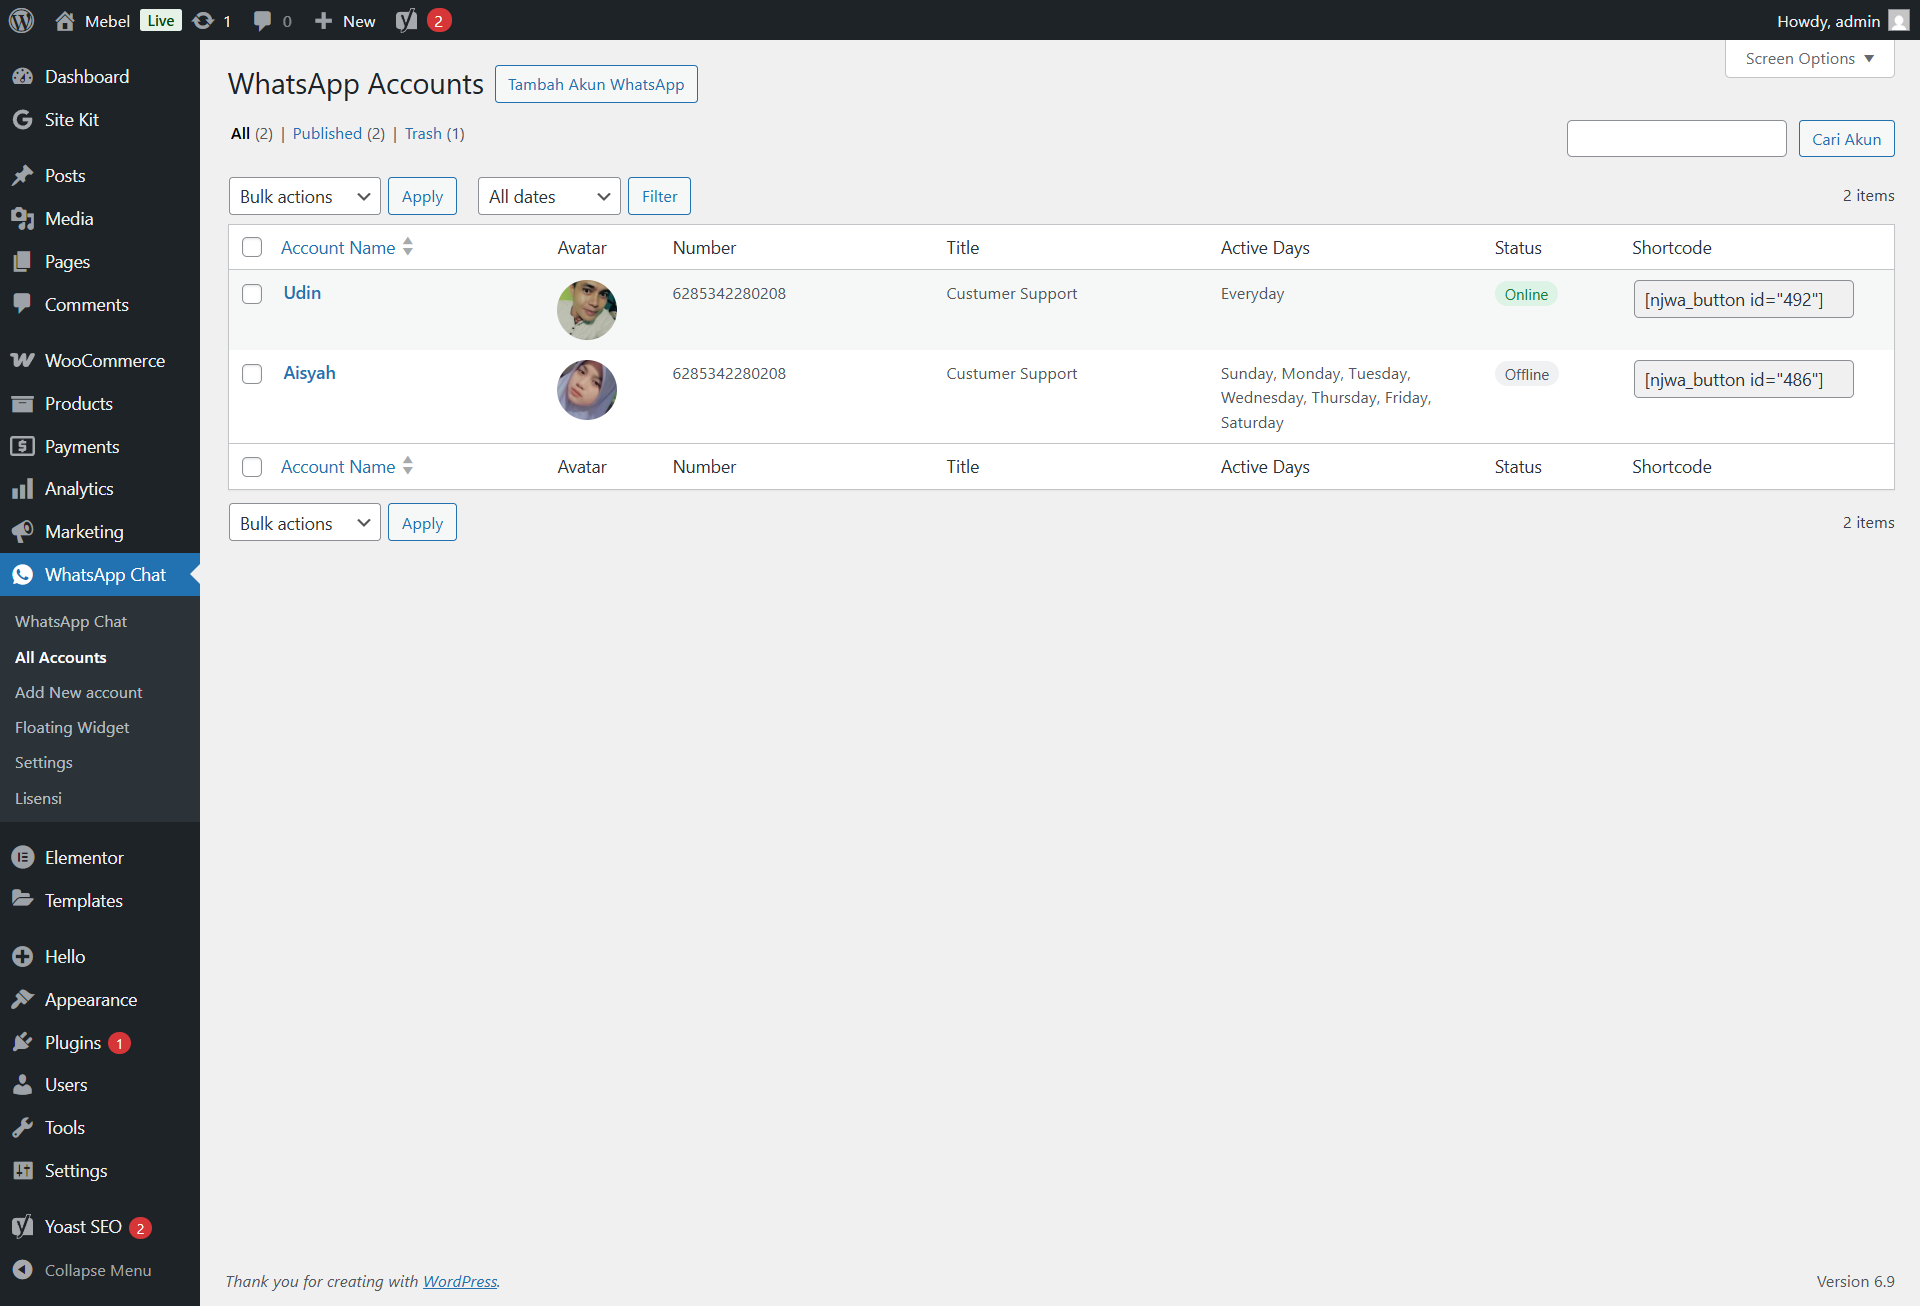Open the Bulk actions dropdown
The width and height of the screenshot is (1920, 1306).
tap(304, 196)
